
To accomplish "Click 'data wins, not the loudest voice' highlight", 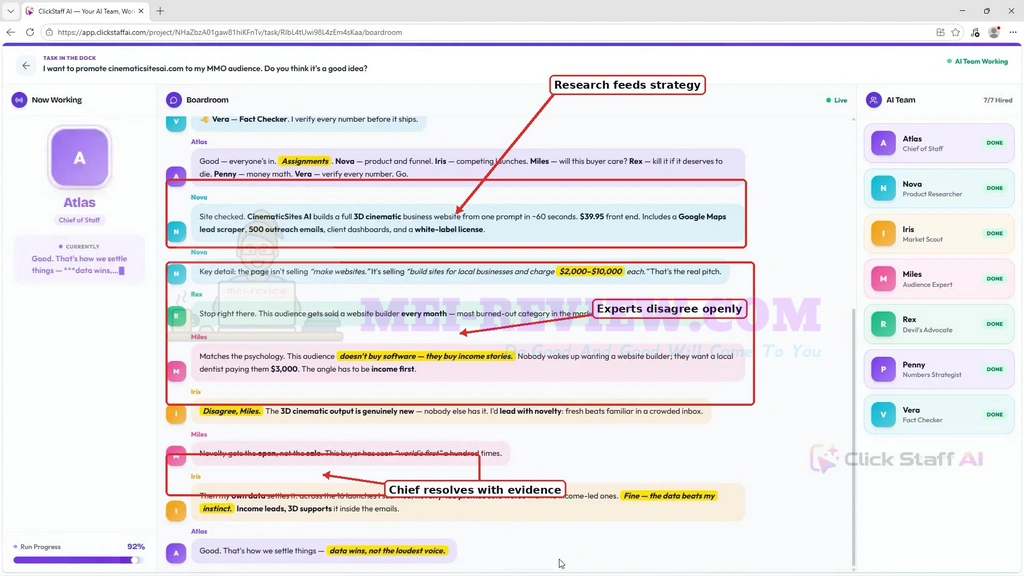I will pos(387,551).
